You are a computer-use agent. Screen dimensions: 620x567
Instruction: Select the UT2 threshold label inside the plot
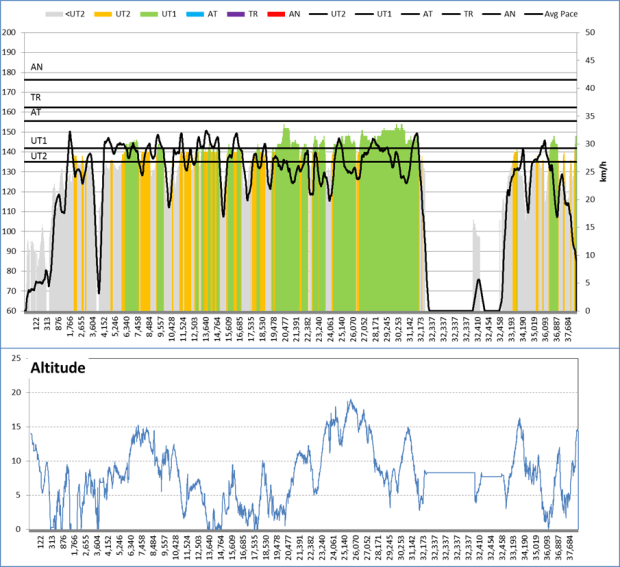click(39, 156)
